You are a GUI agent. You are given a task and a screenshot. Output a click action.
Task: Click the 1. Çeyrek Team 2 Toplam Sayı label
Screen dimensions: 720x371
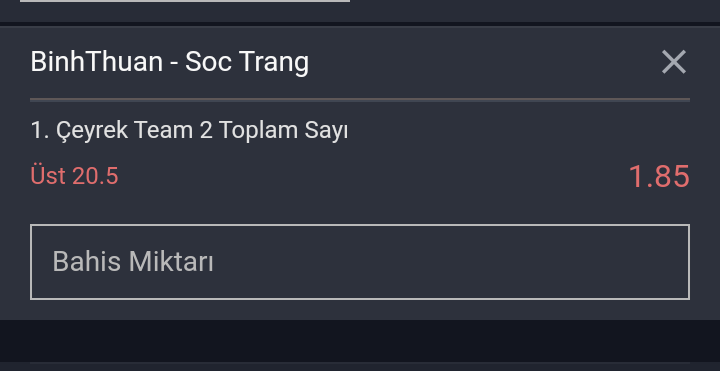click(189, 130)
